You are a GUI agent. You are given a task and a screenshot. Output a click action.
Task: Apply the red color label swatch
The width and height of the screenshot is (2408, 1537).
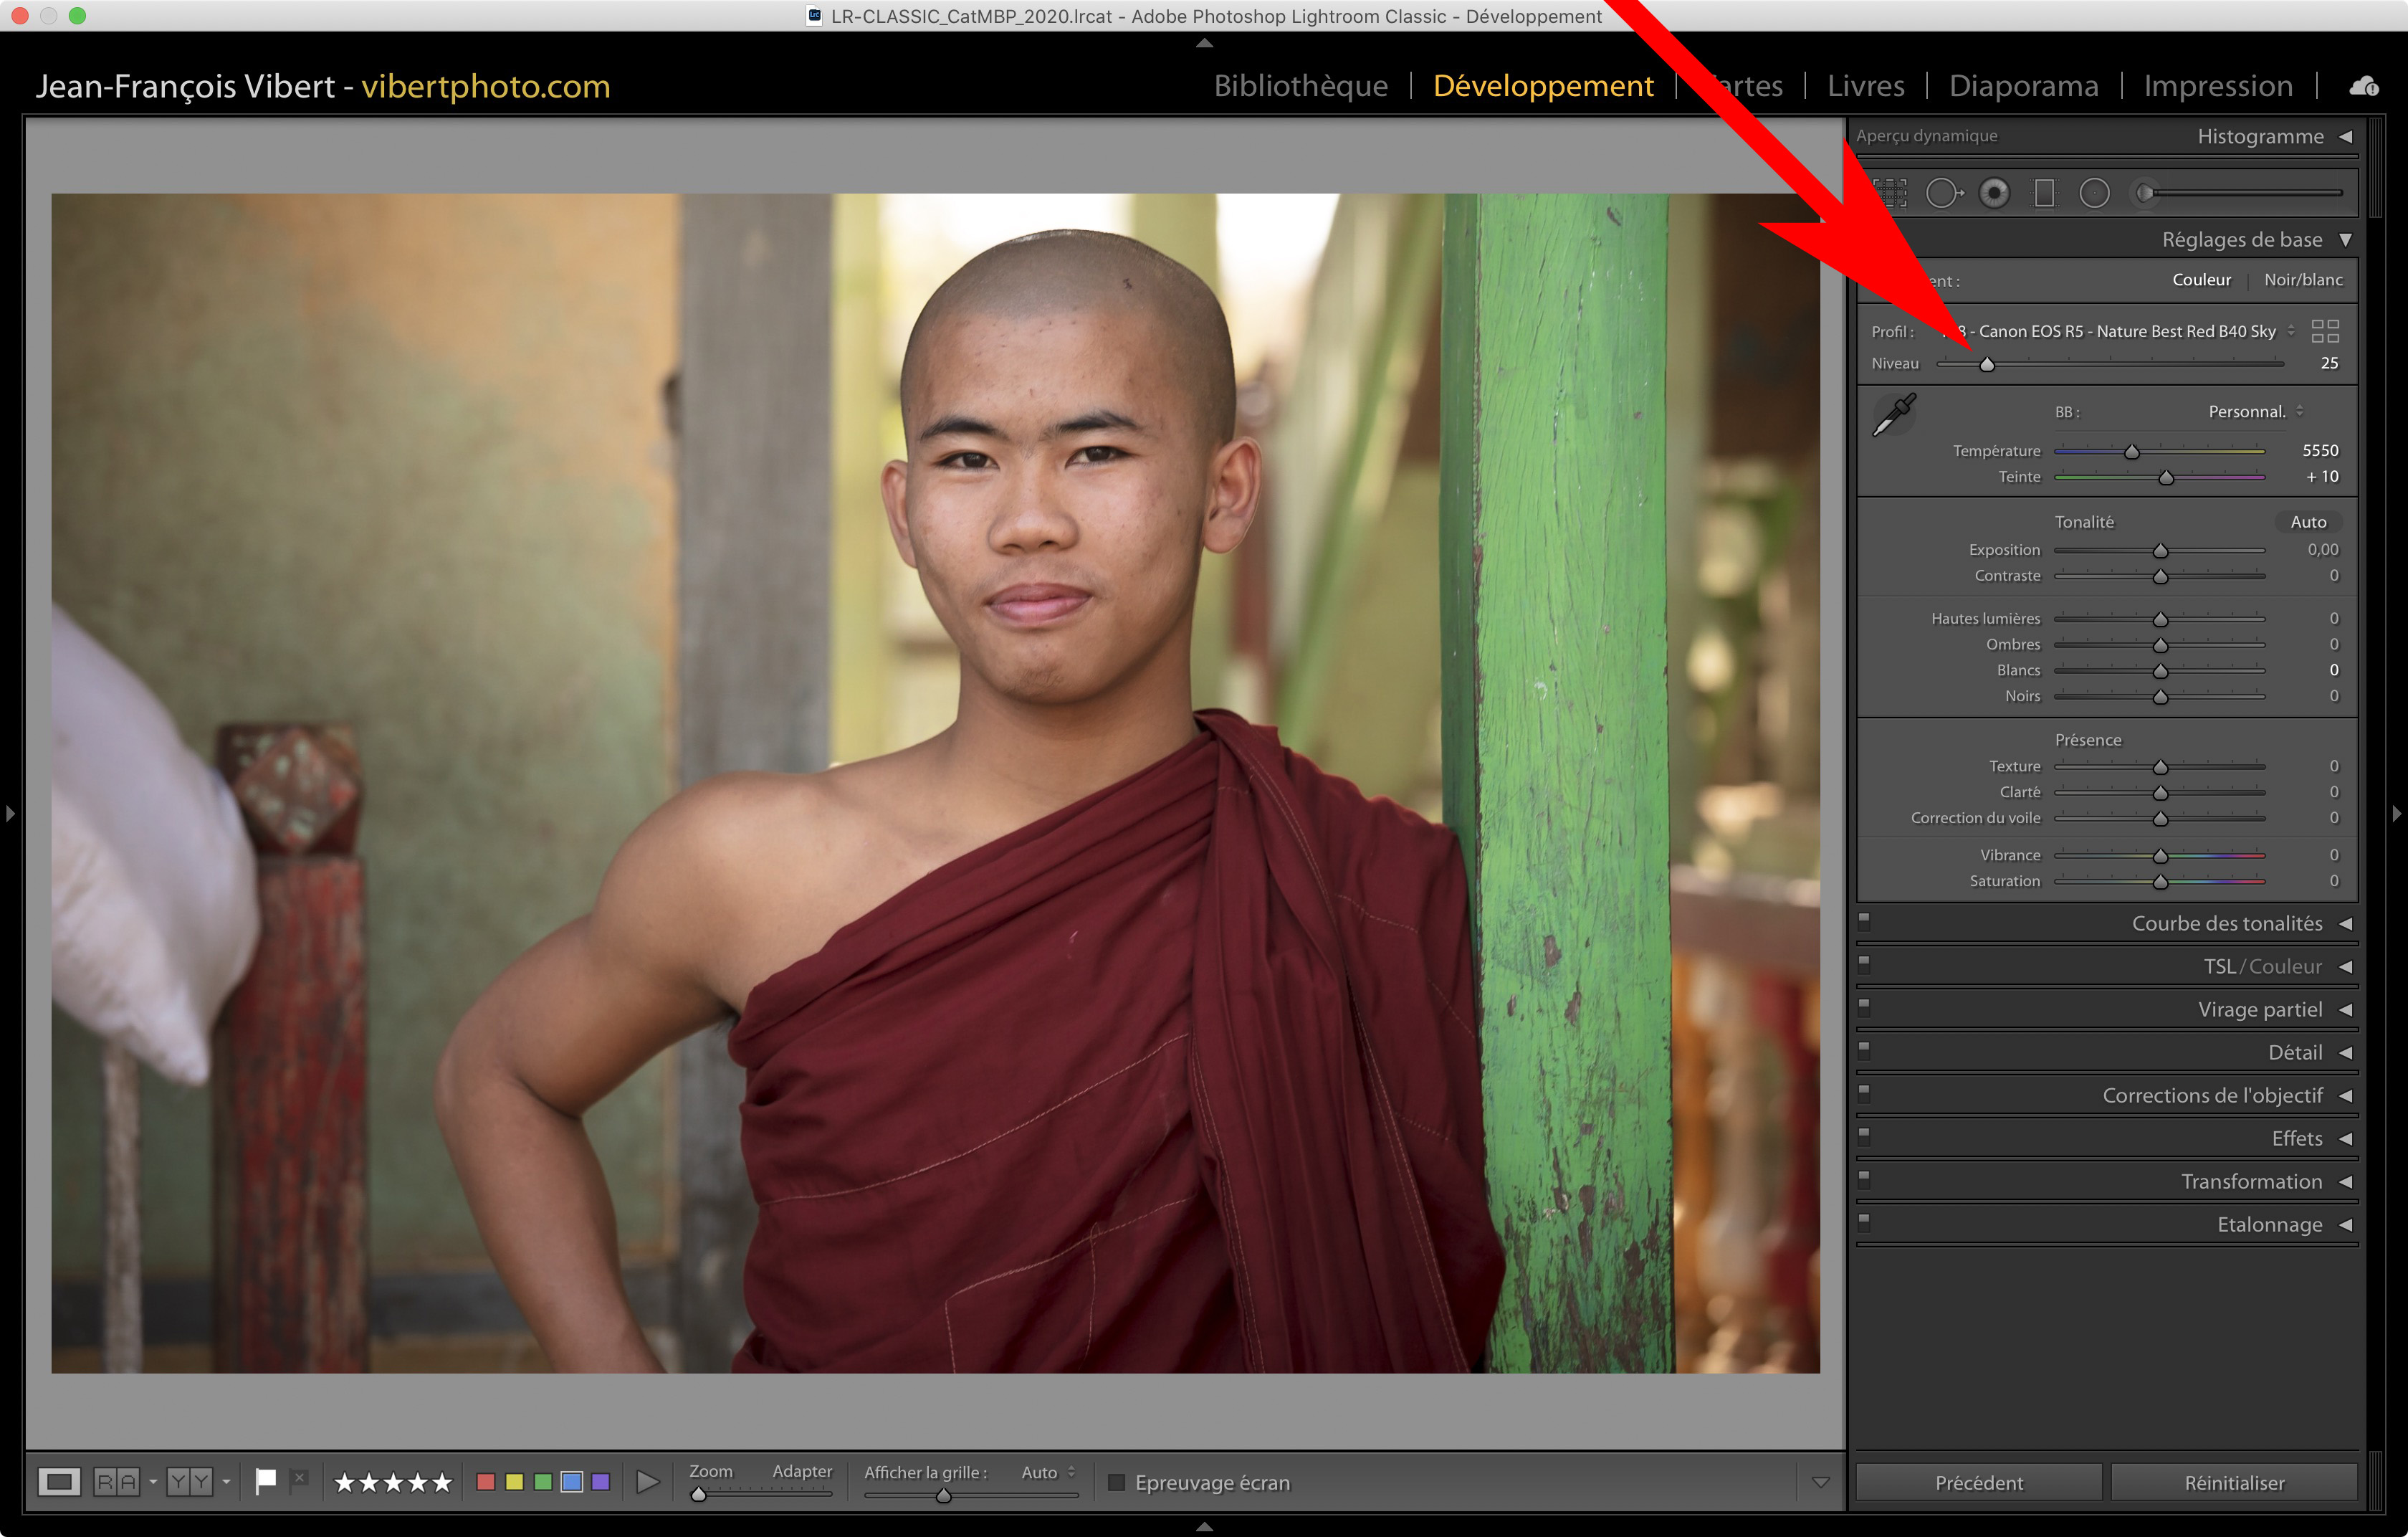486,1482
